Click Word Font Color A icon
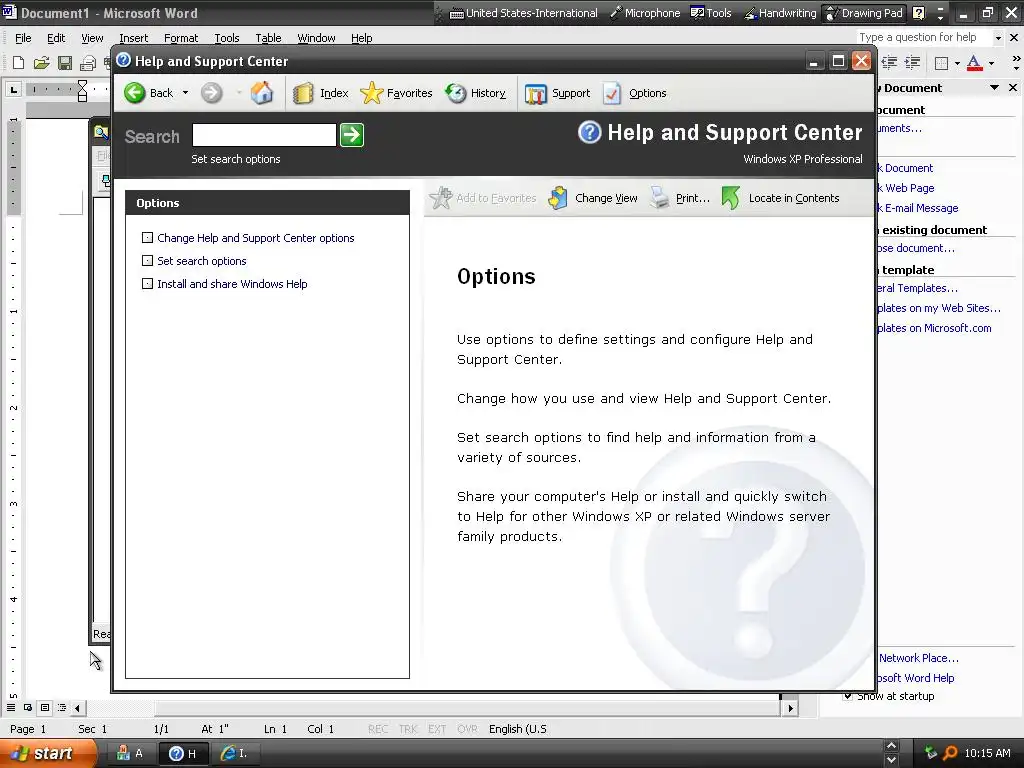 click(974, 63)
